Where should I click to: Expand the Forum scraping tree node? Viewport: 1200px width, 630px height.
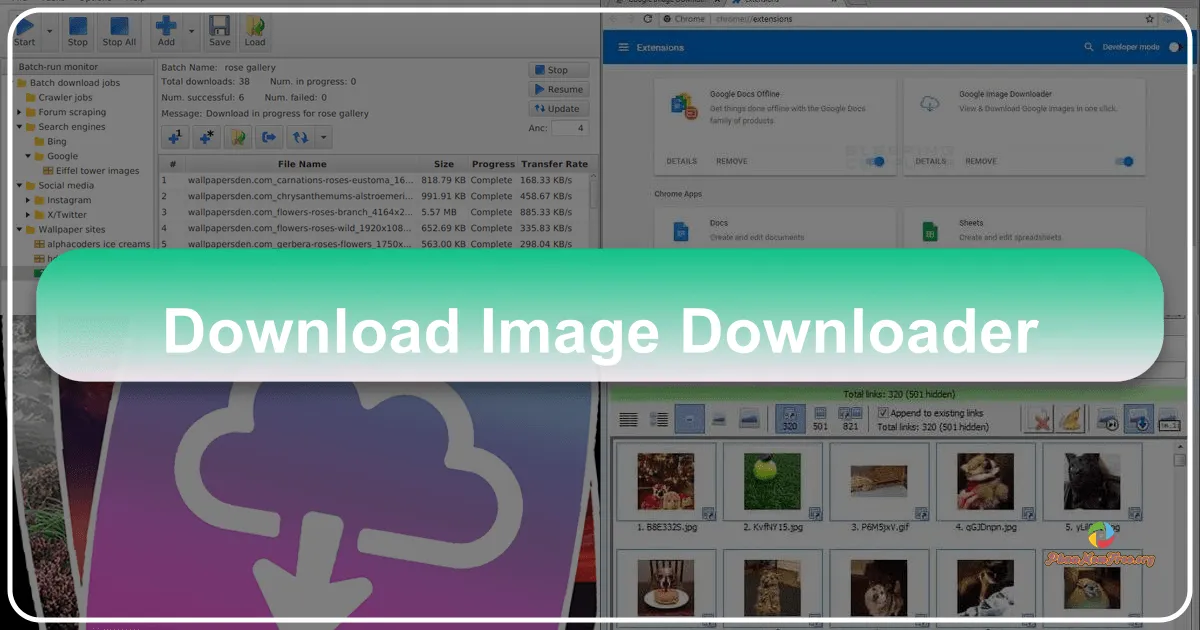[x=19, y=112]
